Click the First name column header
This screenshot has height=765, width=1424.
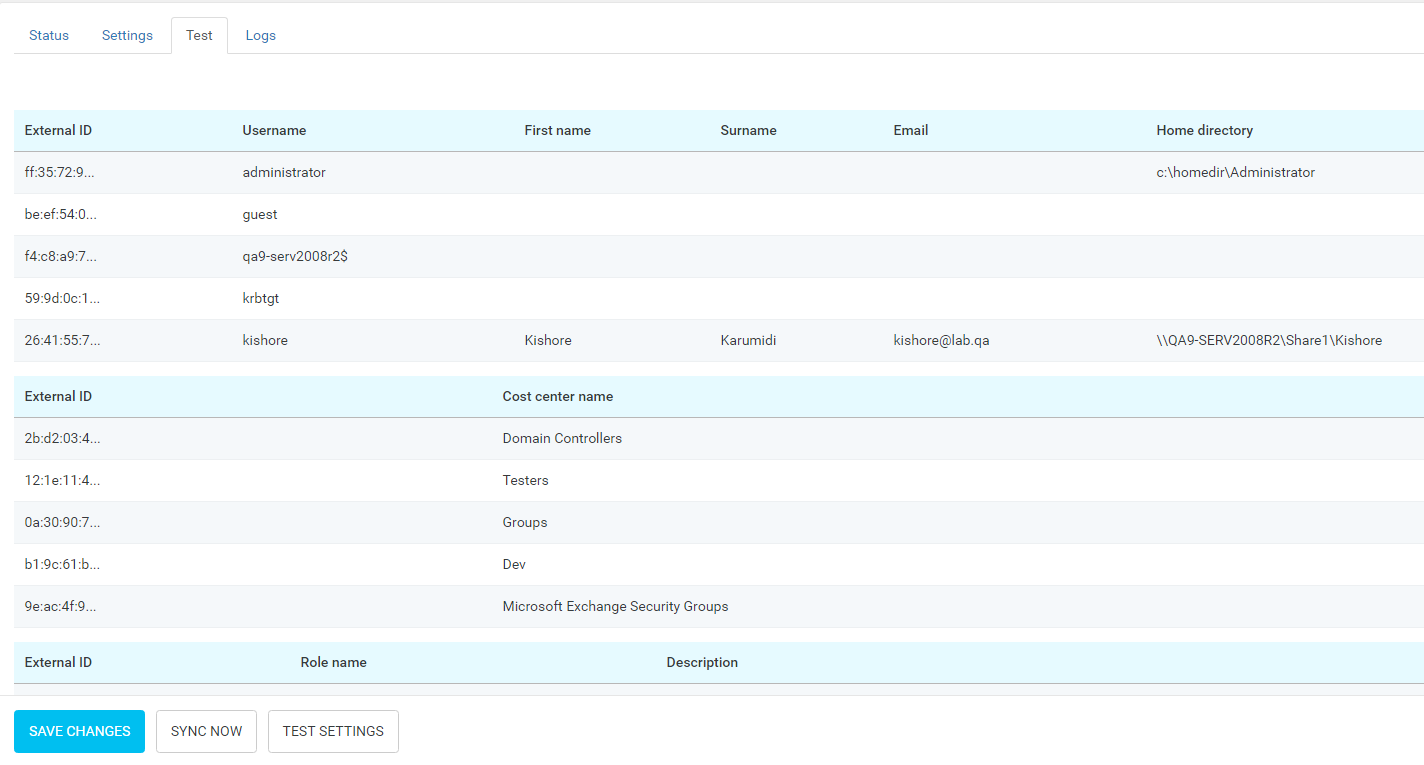(557, 130)
